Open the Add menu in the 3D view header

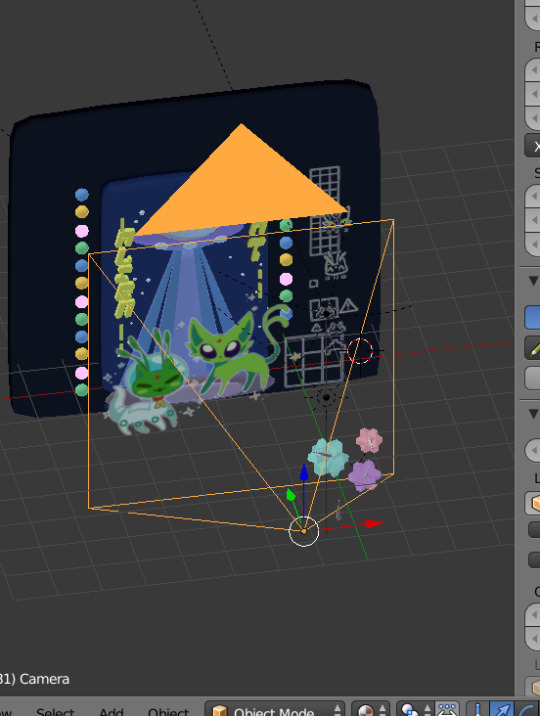click(111, 711)
